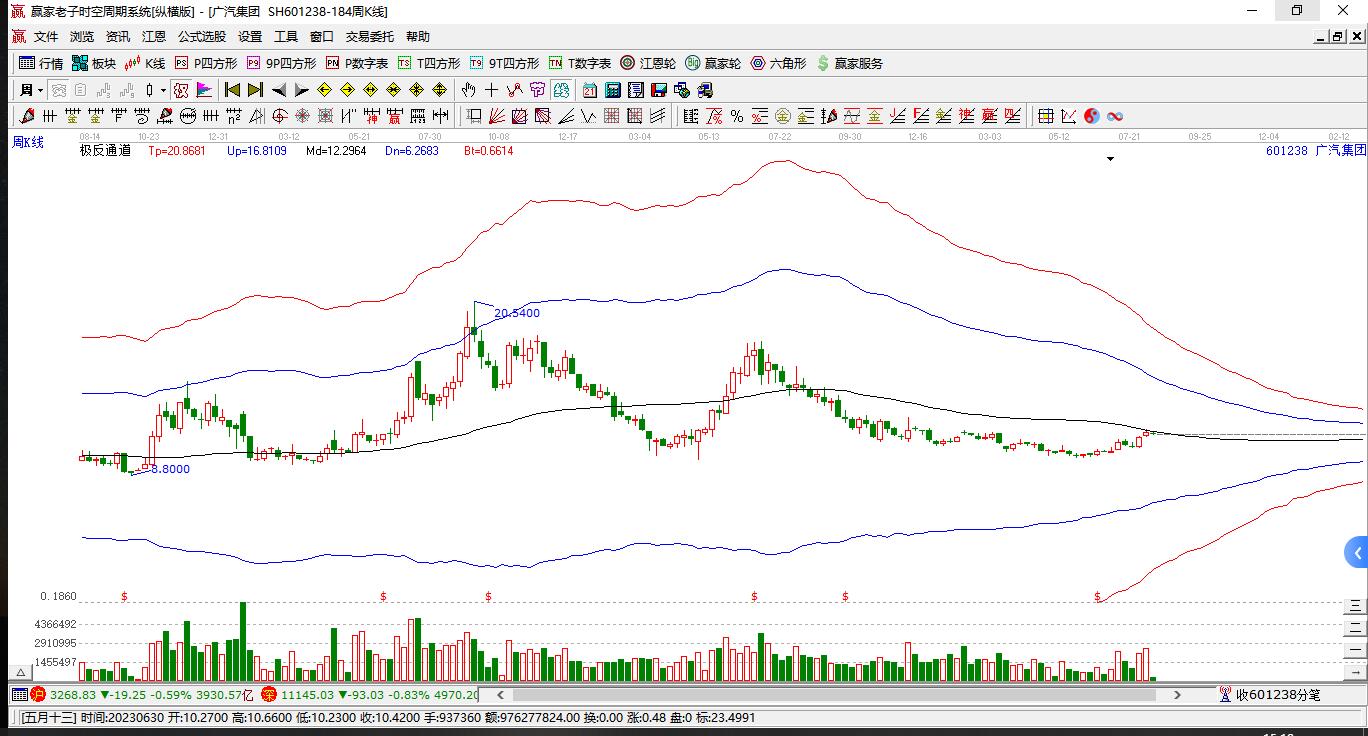
Task: Select the red pencil drawing tool
Action: click(27, 116)
